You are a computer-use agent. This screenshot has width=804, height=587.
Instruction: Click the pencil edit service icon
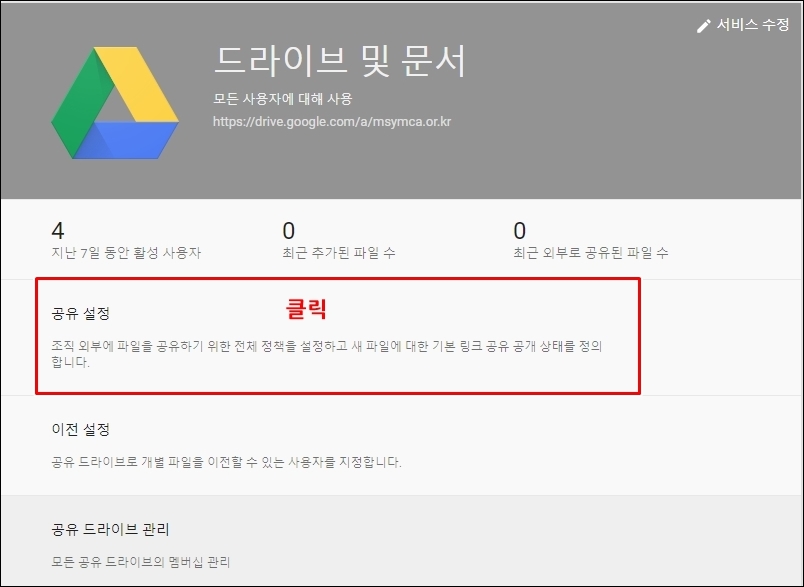(x=704, y=26)
